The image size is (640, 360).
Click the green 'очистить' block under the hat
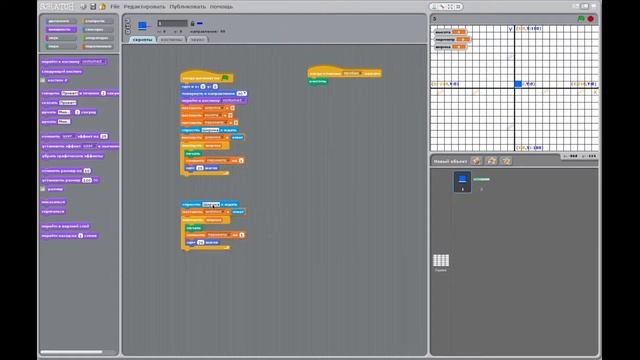(318, 81)
